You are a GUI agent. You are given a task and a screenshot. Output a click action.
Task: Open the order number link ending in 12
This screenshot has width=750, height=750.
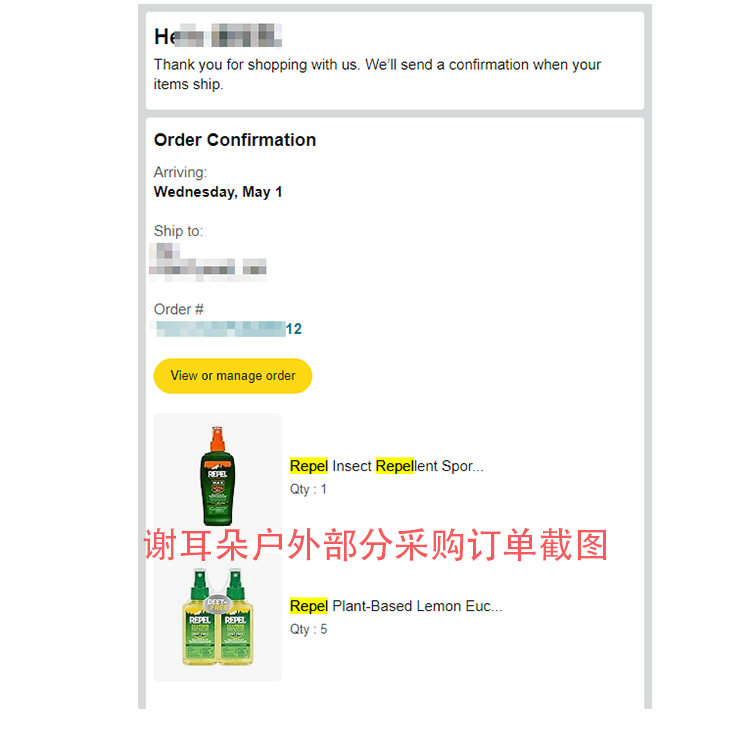[228, 329]
